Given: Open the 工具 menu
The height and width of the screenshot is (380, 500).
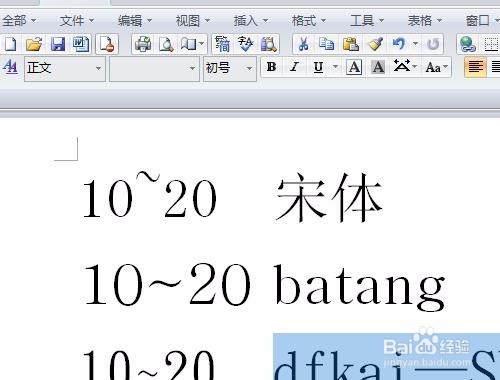Looking at the screenshot, I should [367, 21].
